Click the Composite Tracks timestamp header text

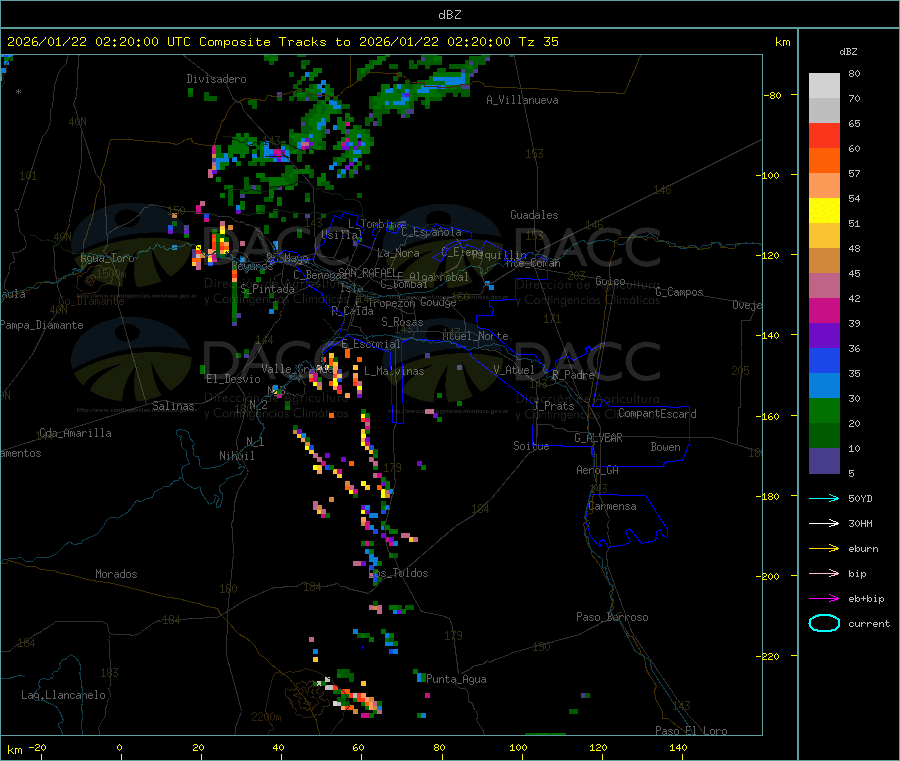[x=282, y=42]
